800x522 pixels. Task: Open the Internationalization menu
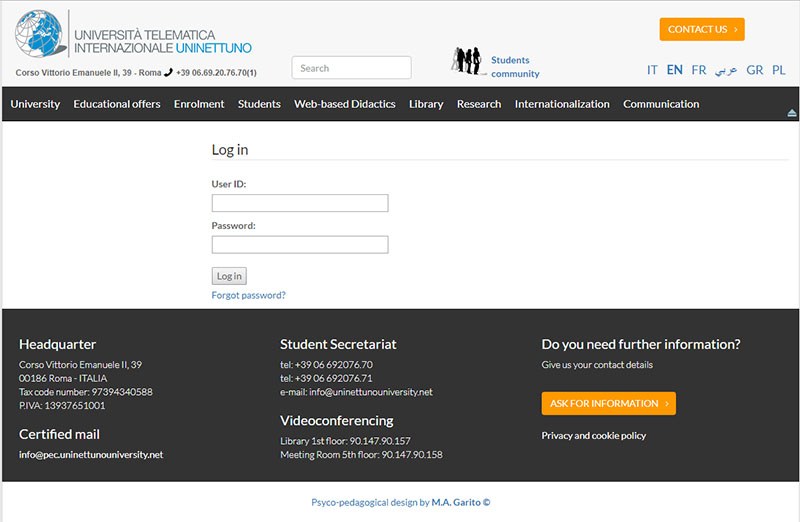(x=562, y=104)
